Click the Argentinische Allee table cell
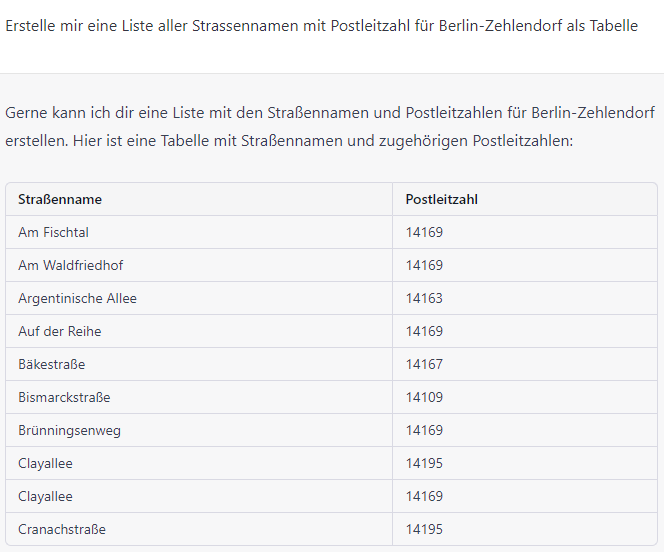This screenshot has height=552, width=664. tap(77, 298)
